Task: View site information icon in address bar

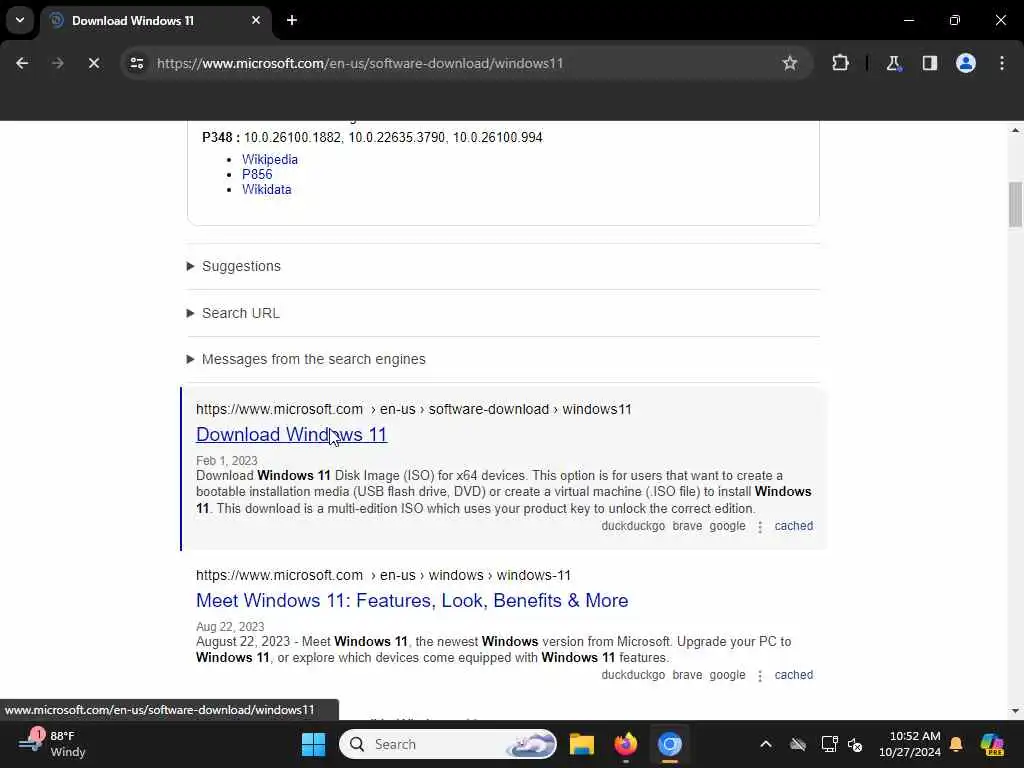Action: point(136,63)
